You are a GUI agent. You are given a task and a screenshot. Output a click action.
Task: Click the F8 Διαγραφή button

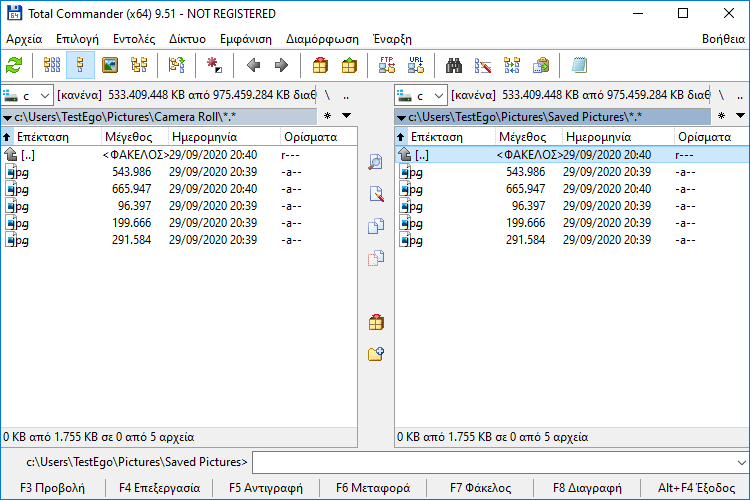(x=587, y=488)
